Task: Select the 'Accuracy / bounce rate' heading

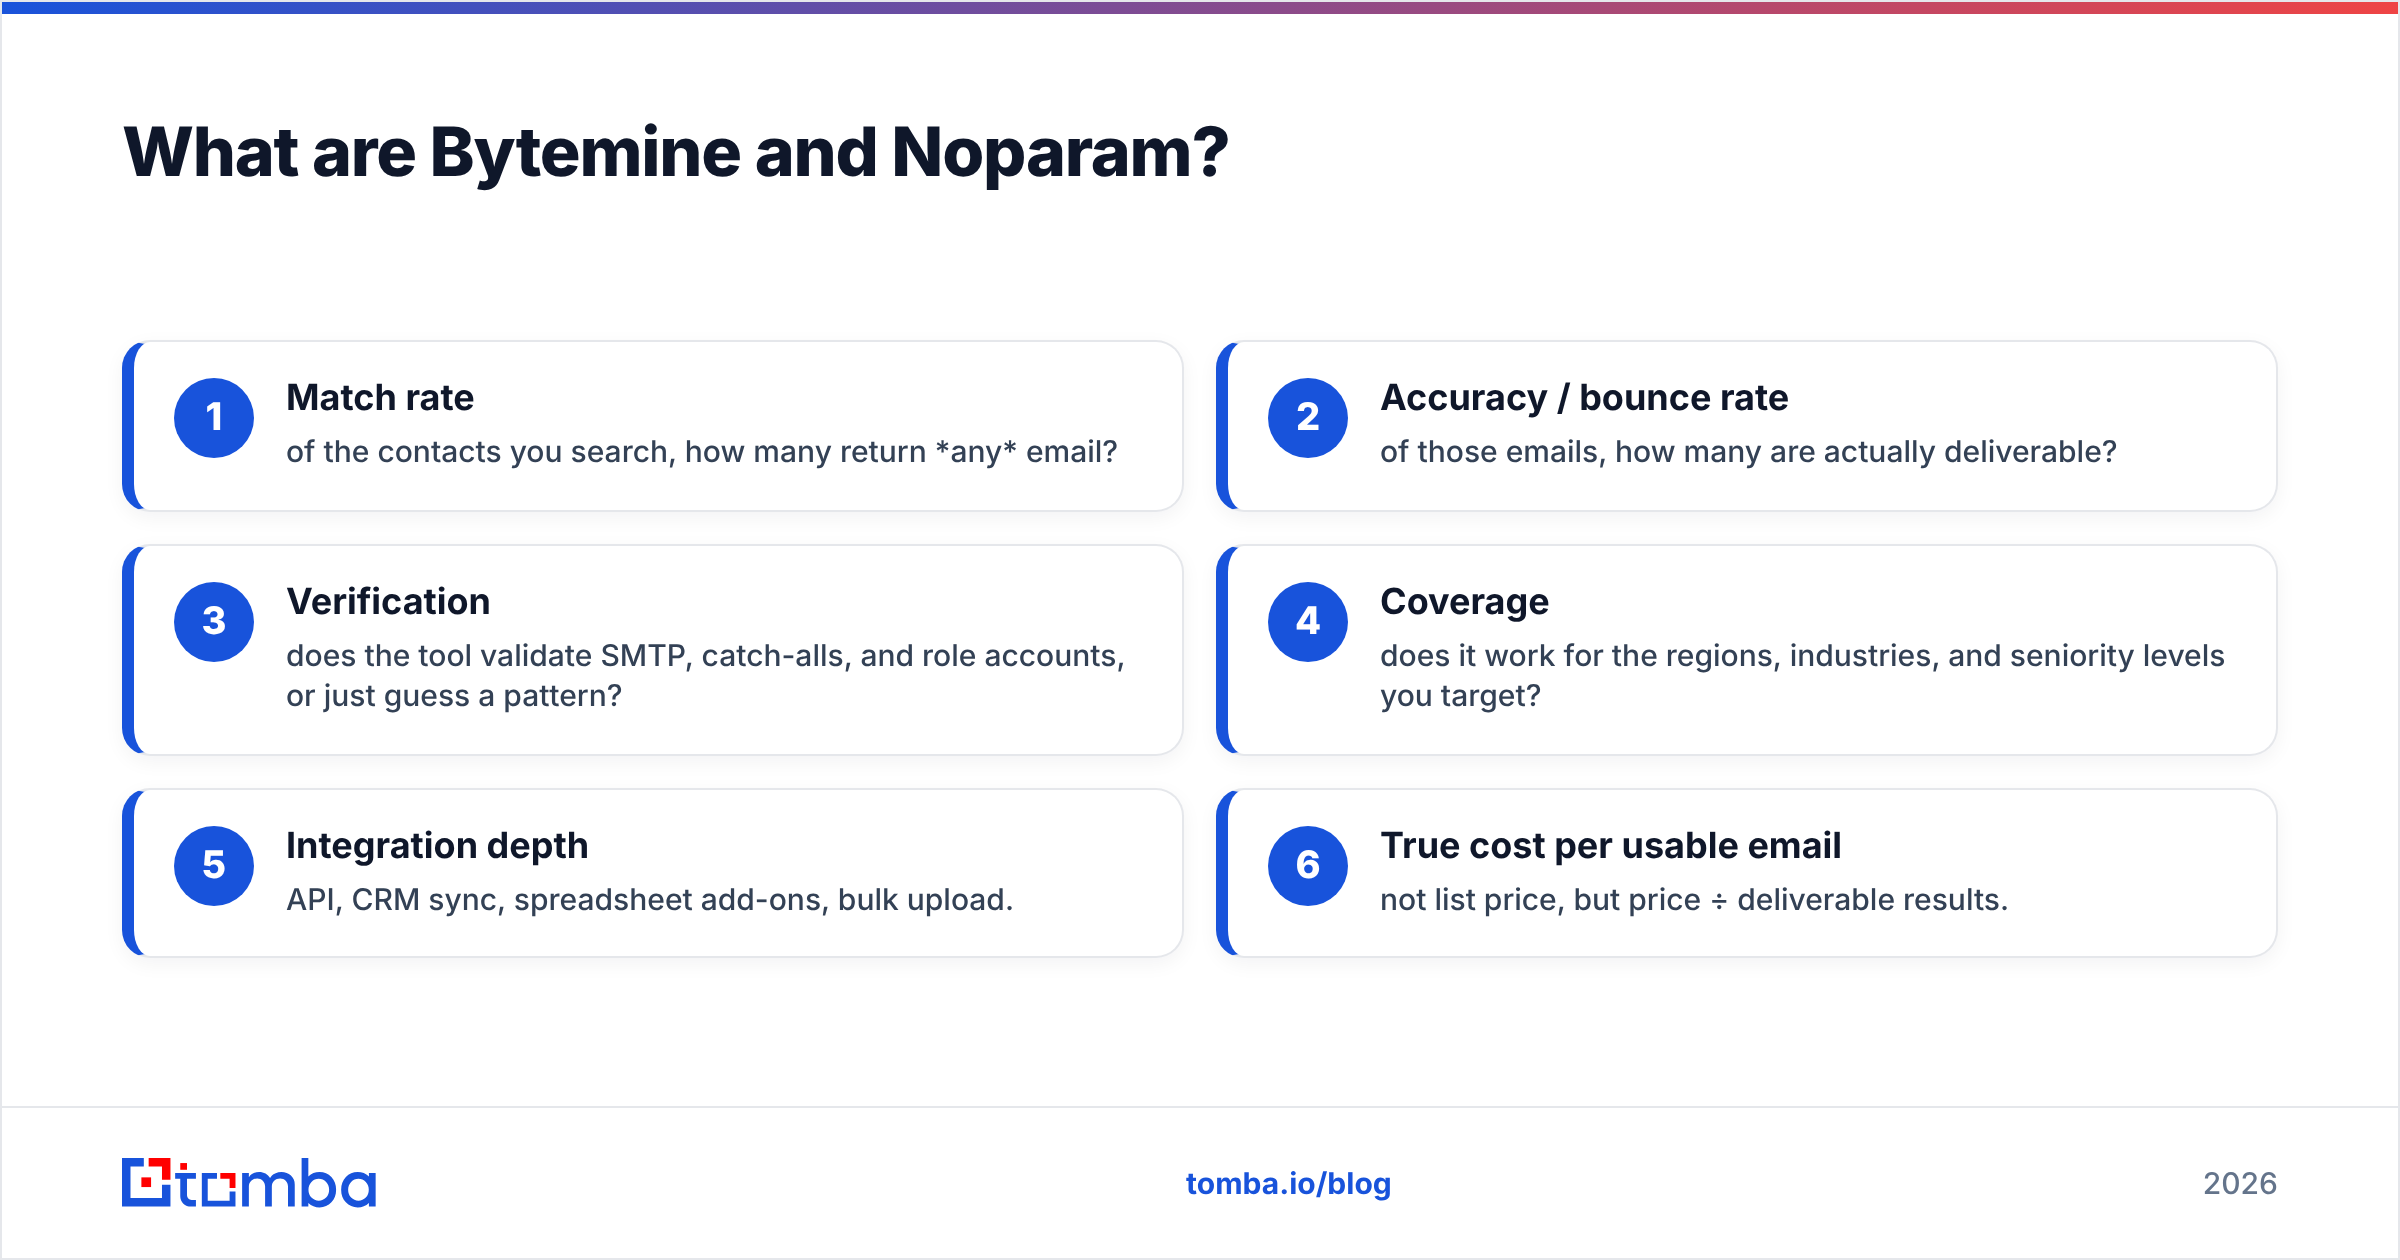Action: coord(1584,398)
